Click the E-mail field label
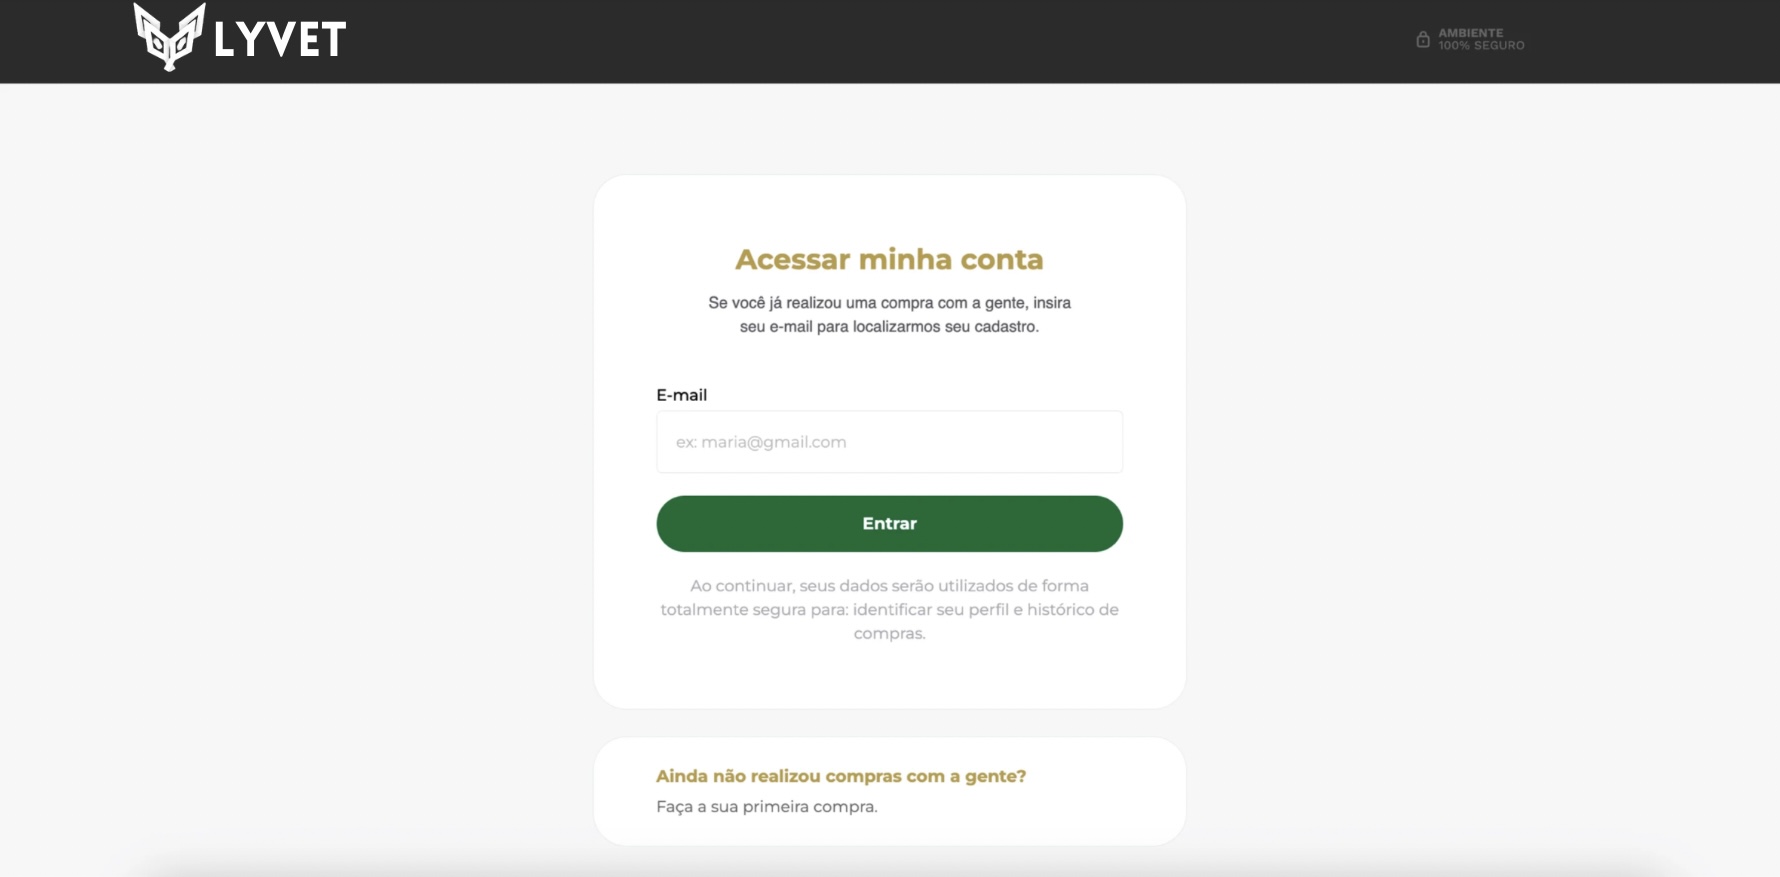Screen dimensions: 1780x877 681,395
